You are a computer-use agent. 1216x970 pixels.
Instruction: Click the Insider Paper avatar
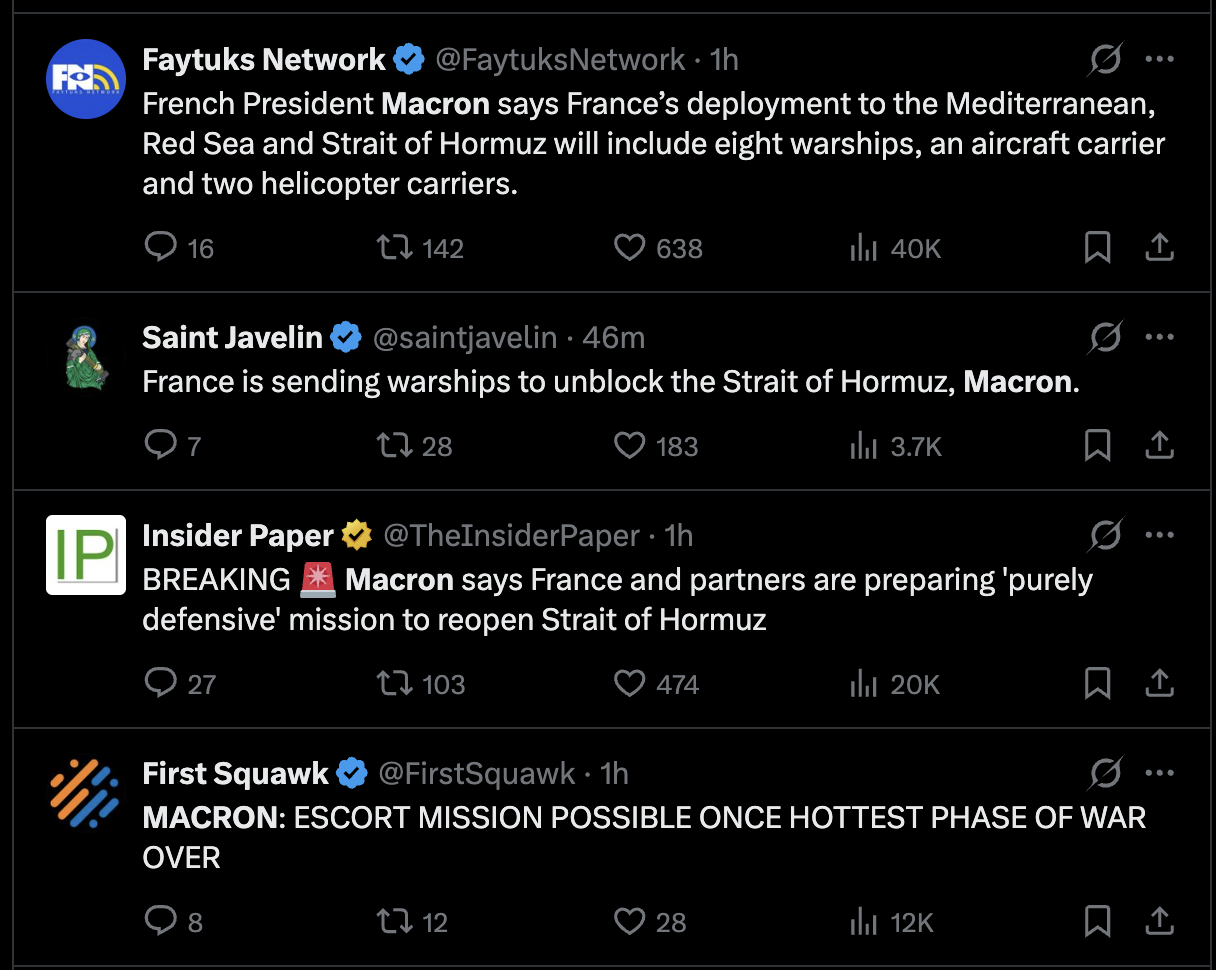click(86, 555)
